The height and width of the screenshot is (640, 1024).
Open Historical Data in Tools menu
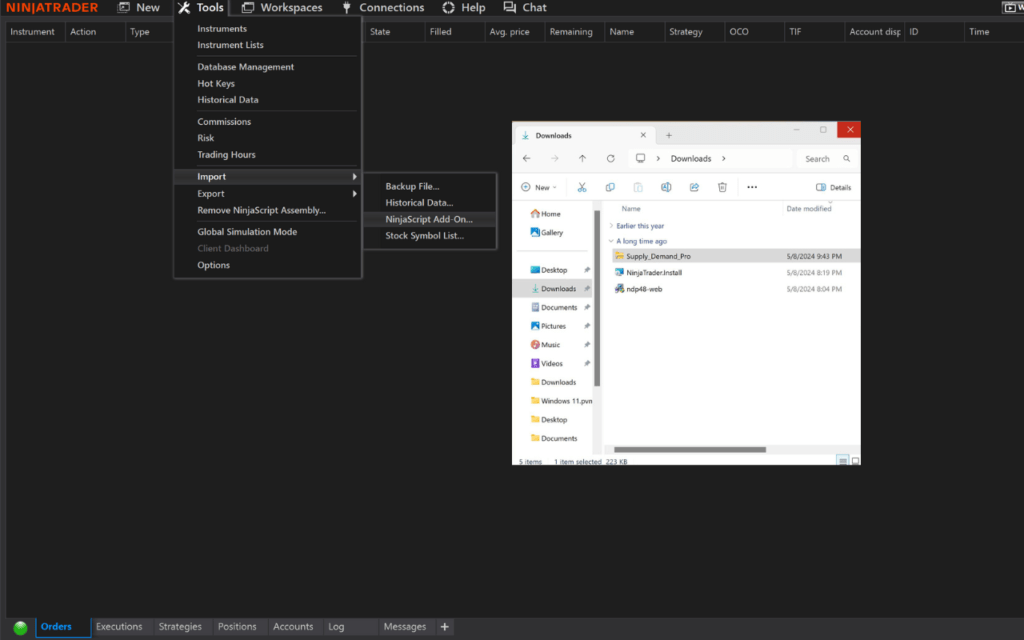(x=228, y=100)
